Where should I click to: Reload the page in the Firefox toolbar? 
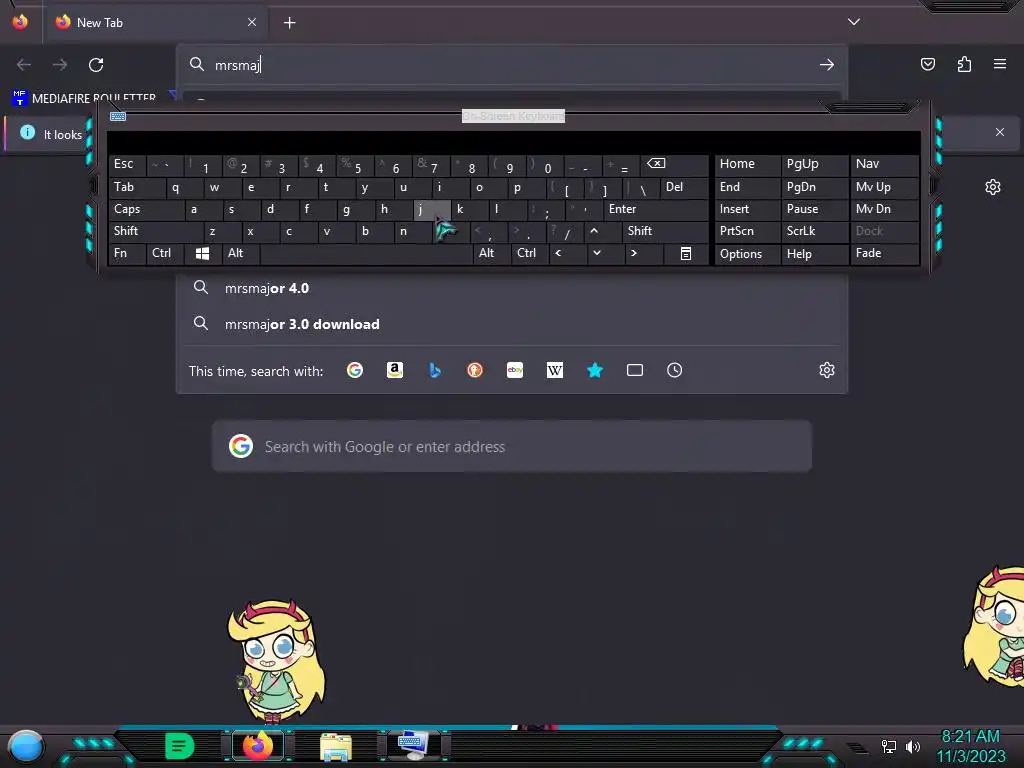point(96,65)
